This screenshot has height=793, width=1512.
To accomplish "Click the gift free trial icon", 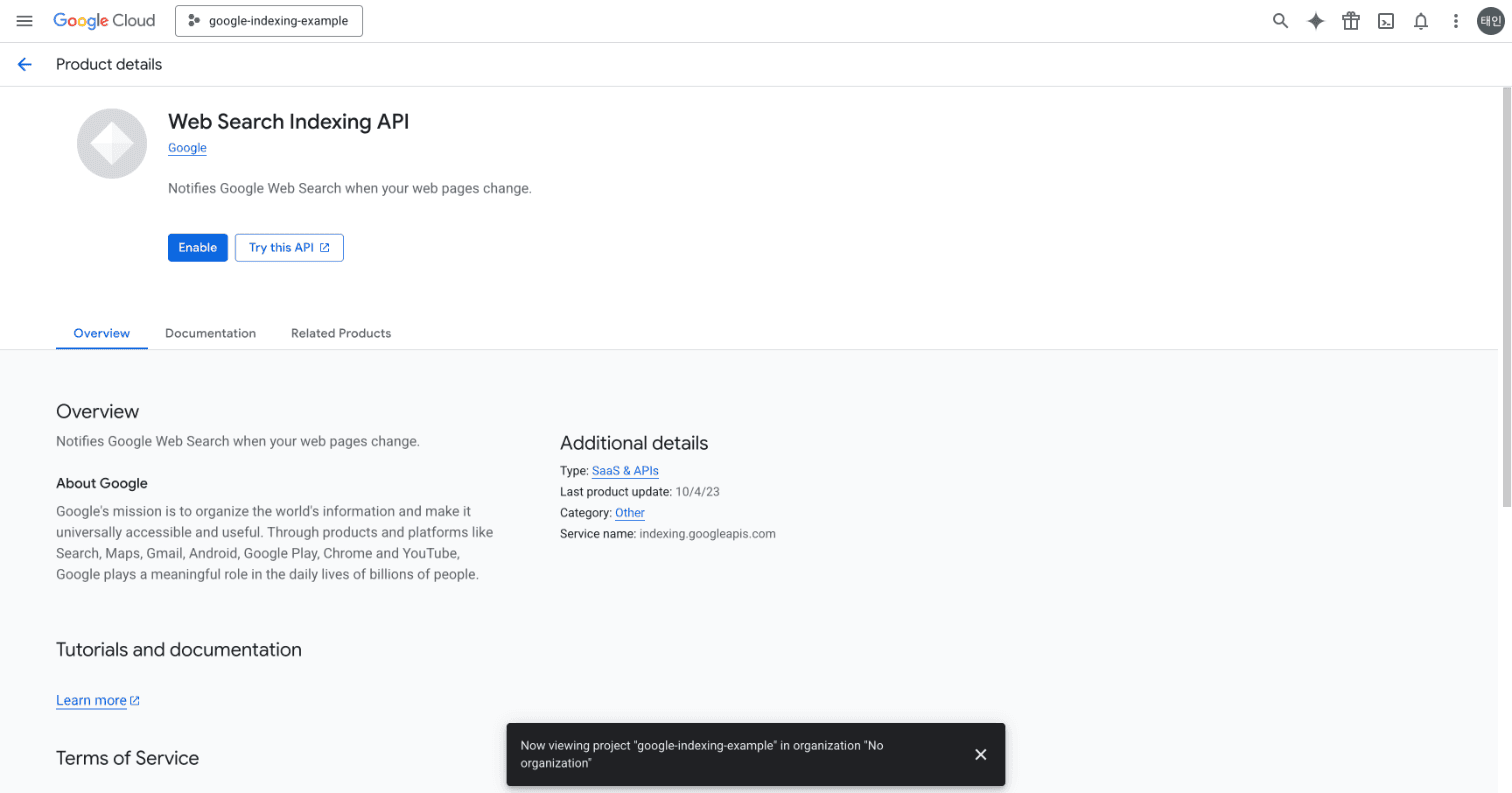I will pyautogui.click(x=1351, y=21).
